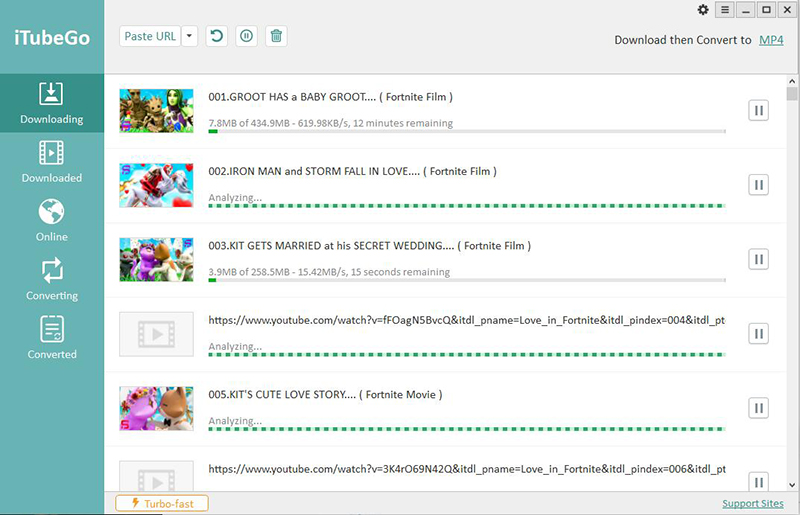
Task: Click the scrollbar down arrow
Action: click(x=792, y=485)
